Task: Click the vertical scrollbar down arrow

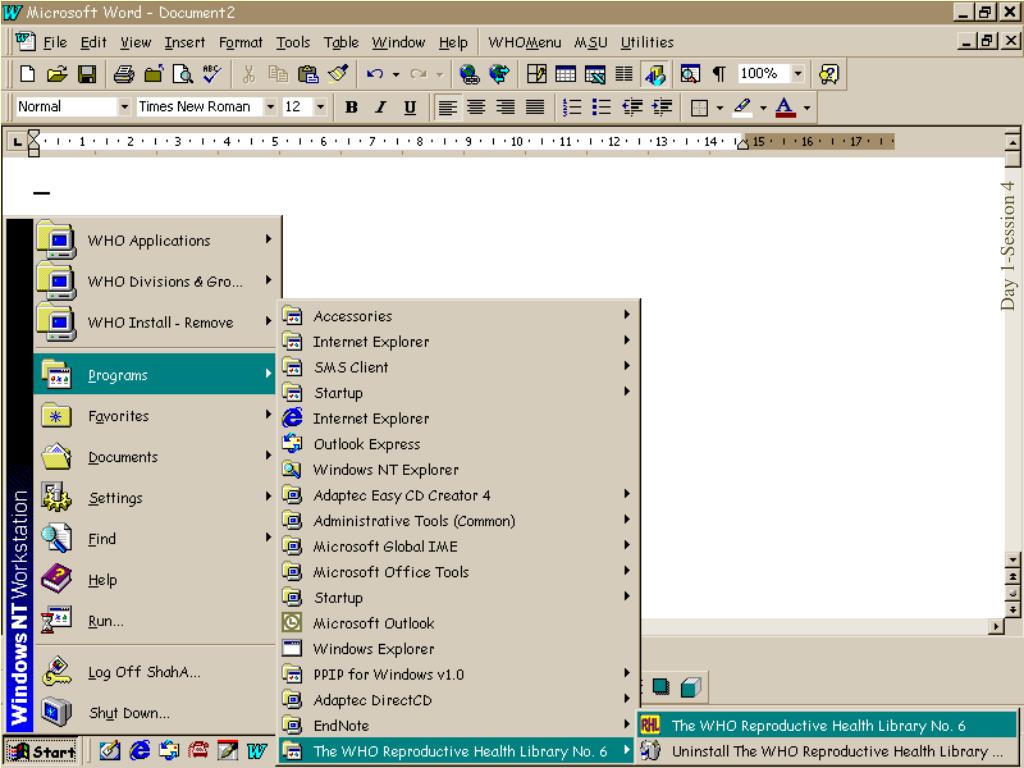Action: pos(1012,560)
